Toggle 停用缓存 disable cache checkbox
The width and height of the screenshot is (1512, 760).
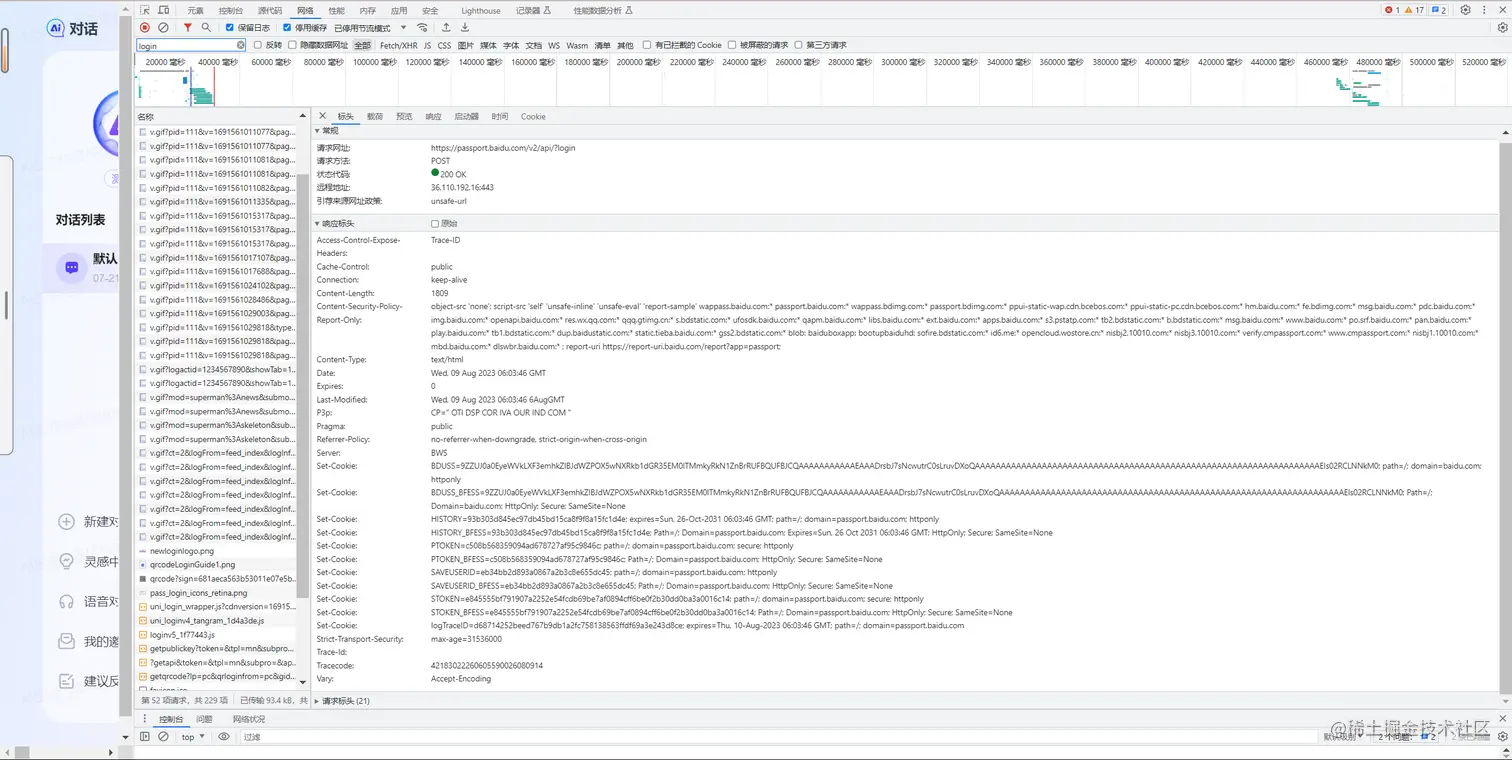point(287,28)
